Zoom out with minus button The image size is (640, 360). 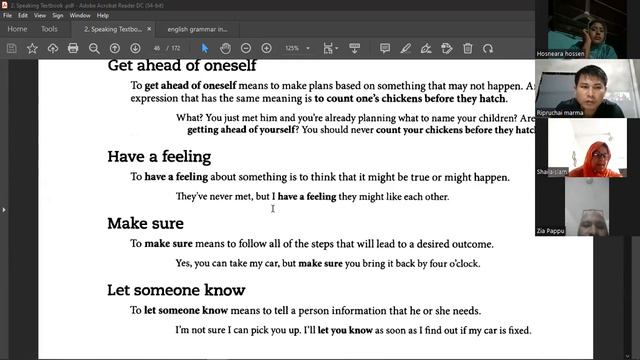point(246,48)
